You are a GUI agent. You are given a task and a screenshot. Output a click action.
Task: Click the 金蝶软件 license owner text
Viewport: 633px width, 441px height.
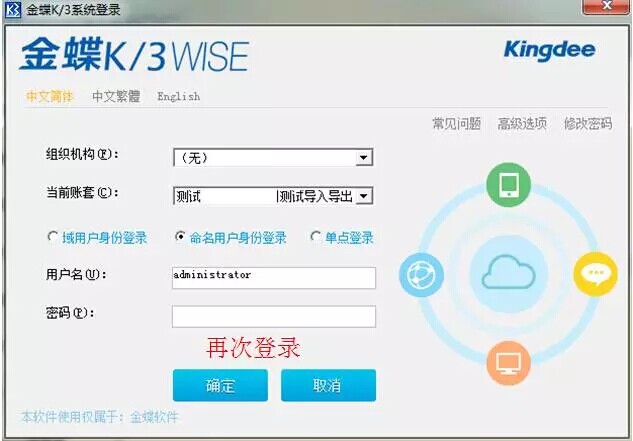(x=154, y=417)
